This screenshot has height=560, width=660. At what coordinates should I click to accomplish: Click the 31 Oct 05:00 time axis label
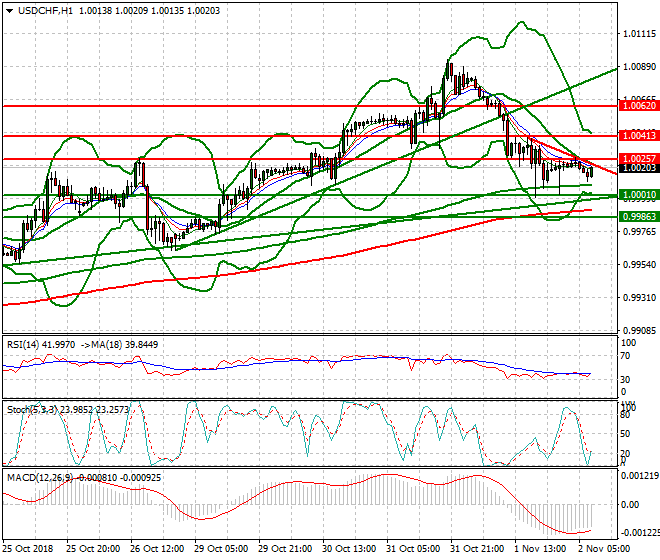pyautogui.click(x=413, y=549)
